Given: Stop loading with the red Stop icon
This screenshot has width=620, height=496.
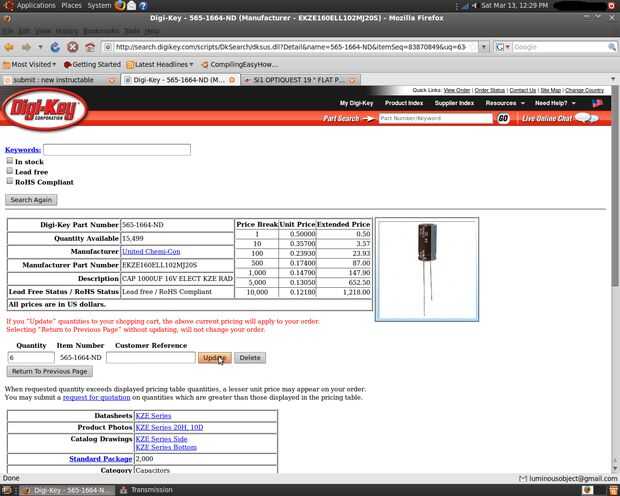Looking at the screenshot, I should (73, 47).
